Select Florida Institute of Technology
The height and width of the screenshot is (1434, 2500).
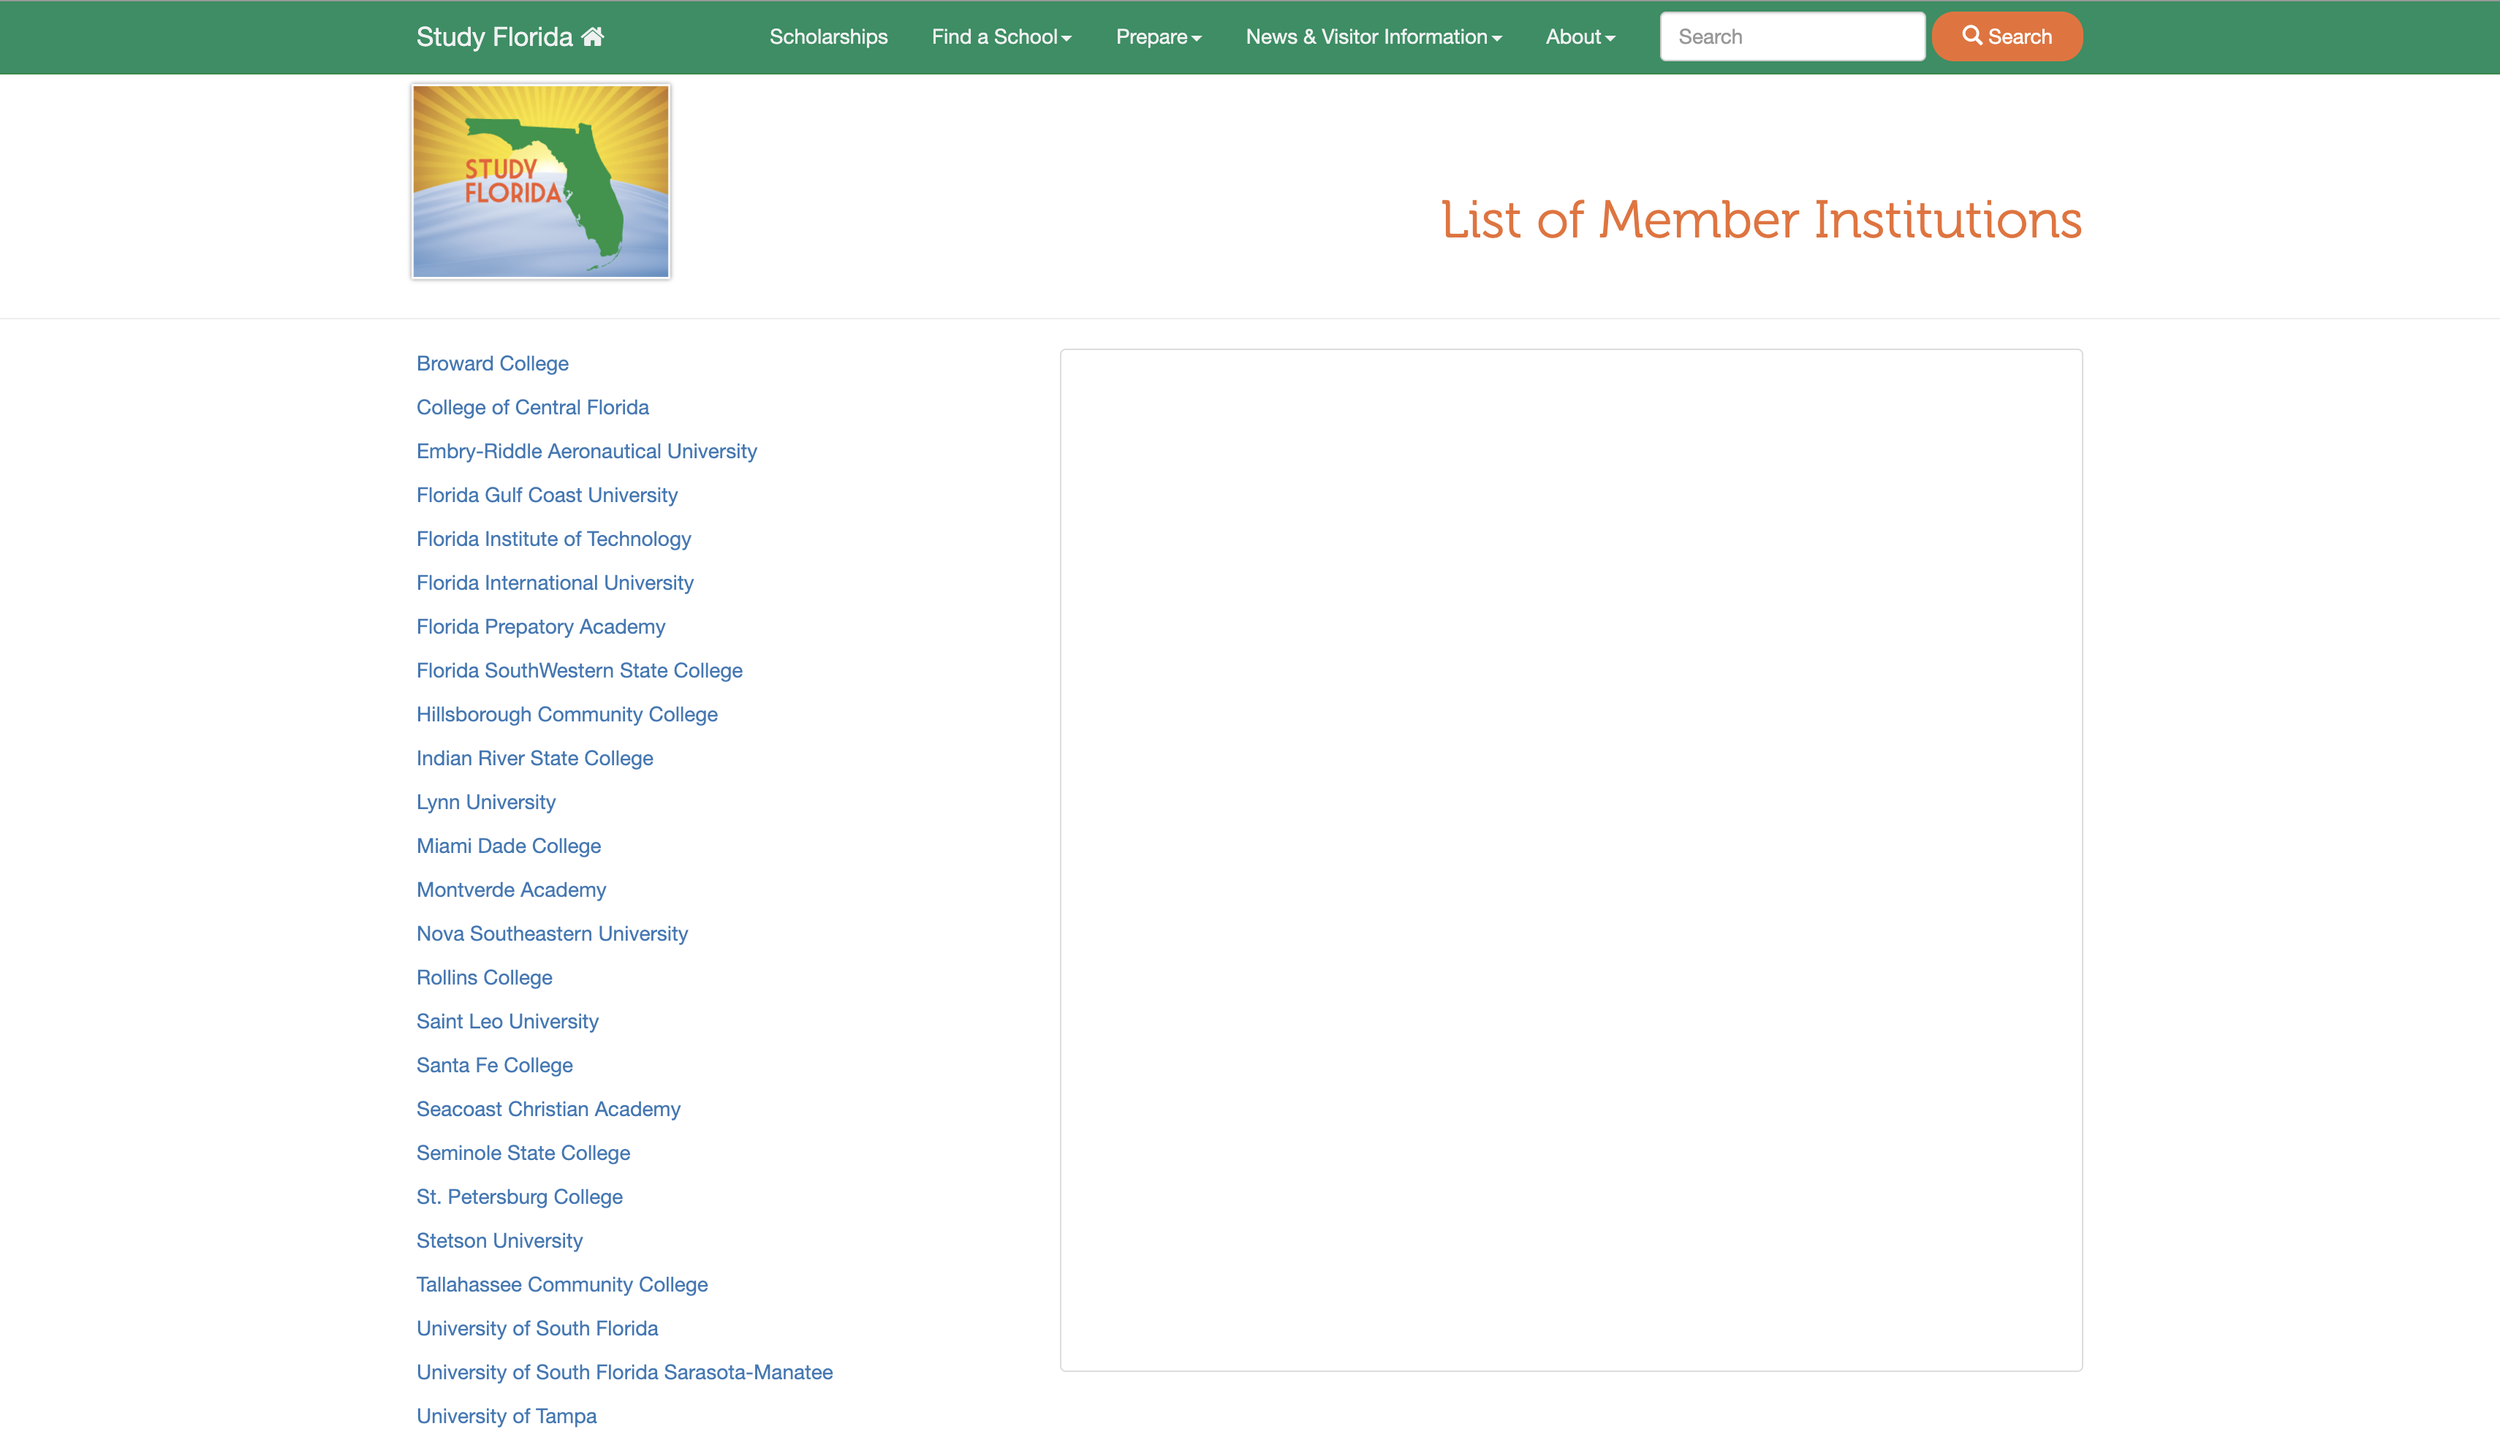(553, 540)
